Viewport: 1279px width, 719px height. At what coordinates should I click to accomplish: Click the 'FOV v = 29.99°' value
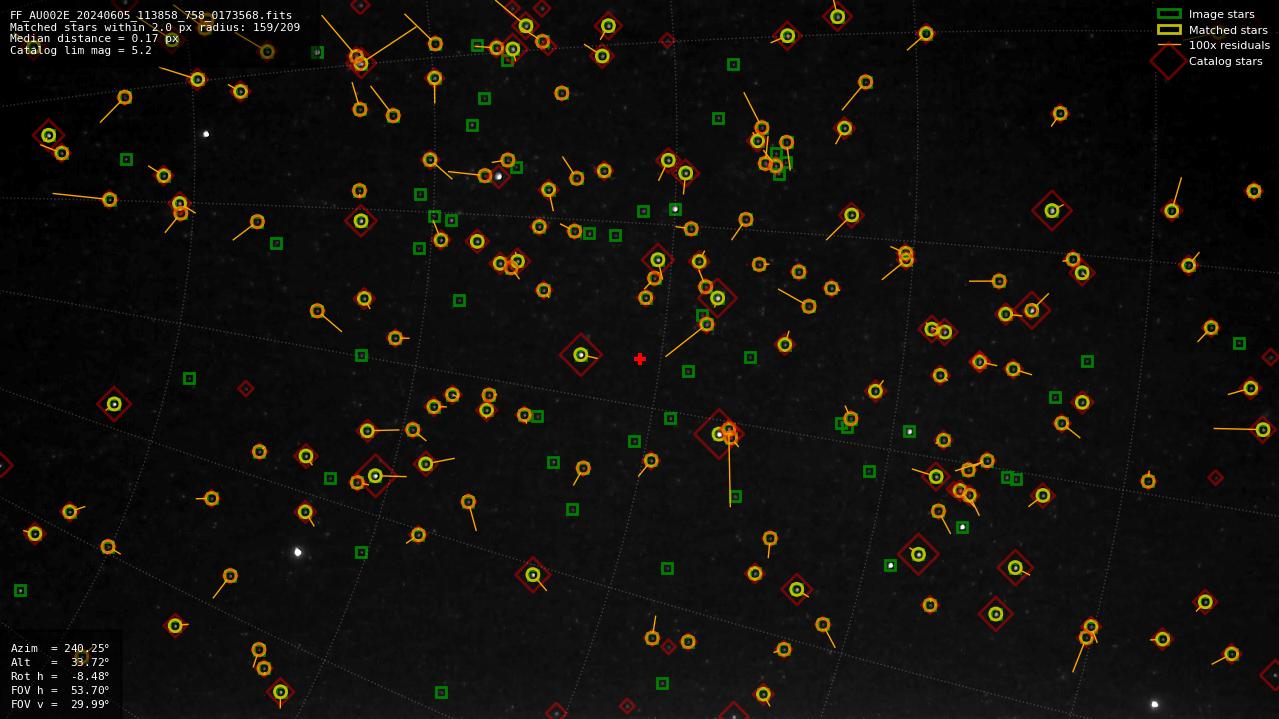(60, 704)
